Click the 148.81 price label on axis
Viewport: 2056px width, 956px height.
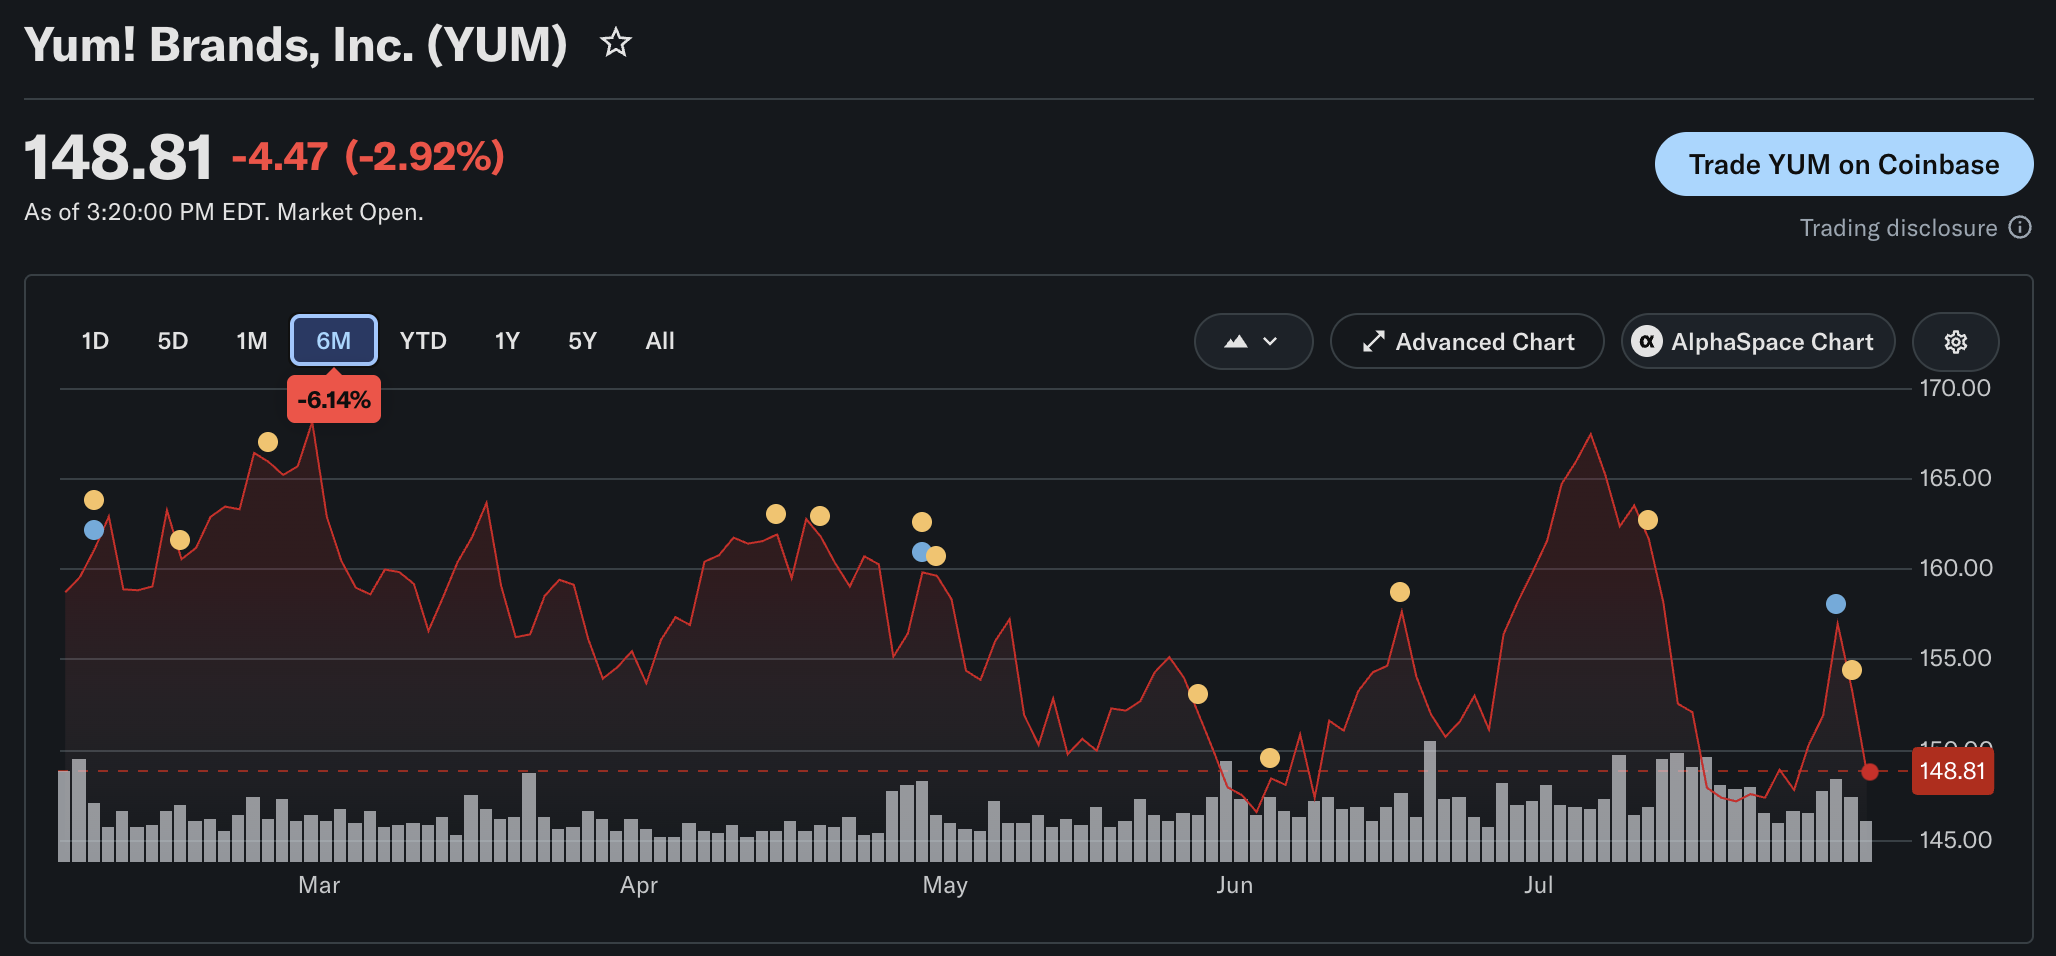(x=1952, y=771)
